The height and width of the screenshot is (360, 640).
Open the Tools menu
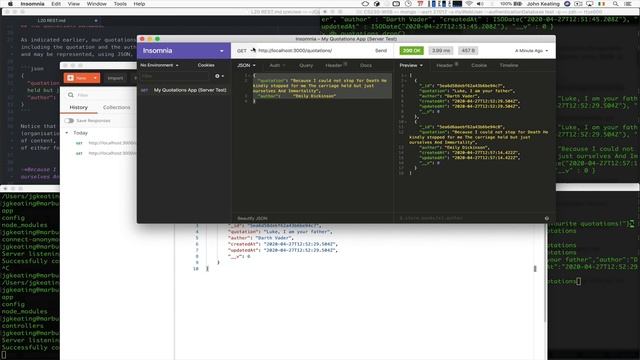pos(120,4)
